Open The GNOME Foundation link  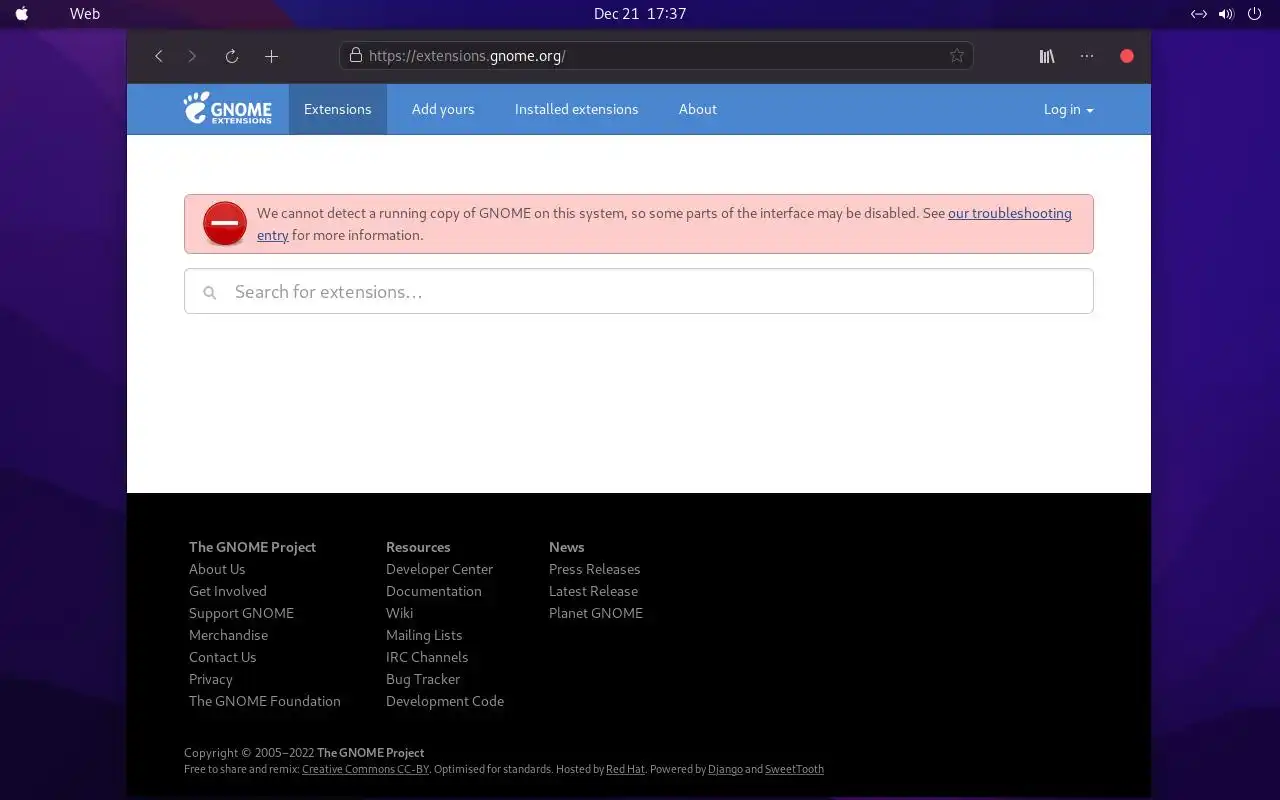(265, 701)
